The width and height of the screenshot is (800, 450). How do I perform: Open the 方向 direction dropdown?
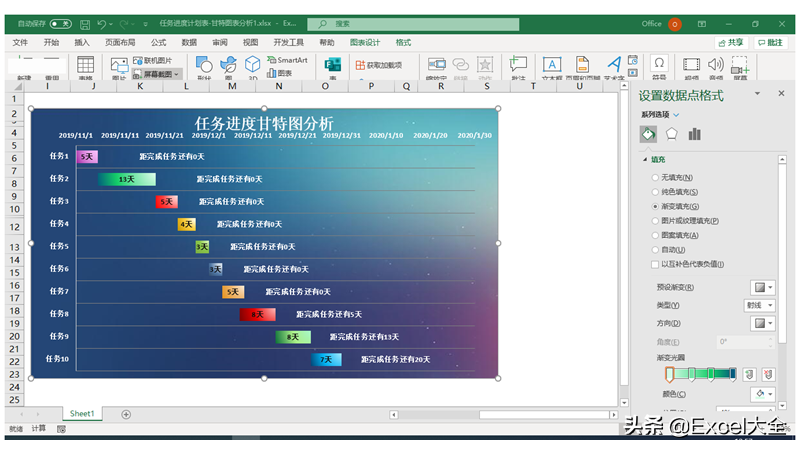coord(763,323)
